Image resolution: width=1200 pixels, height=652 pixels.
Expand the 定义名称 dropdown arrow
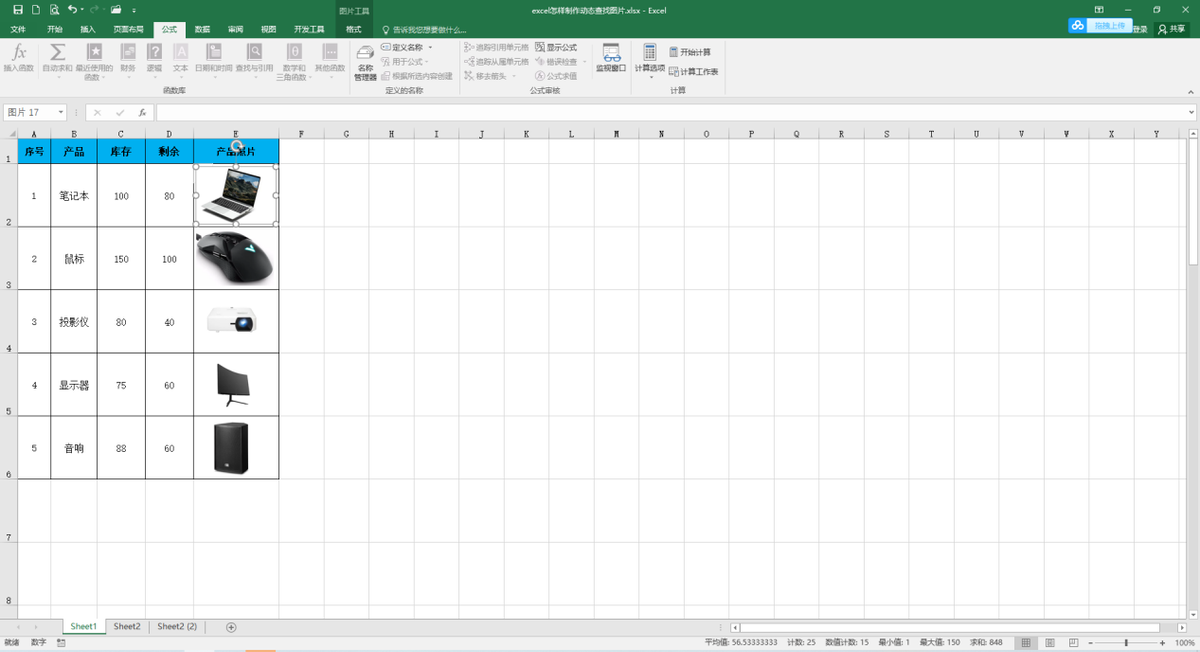click(x=430, y=47)
